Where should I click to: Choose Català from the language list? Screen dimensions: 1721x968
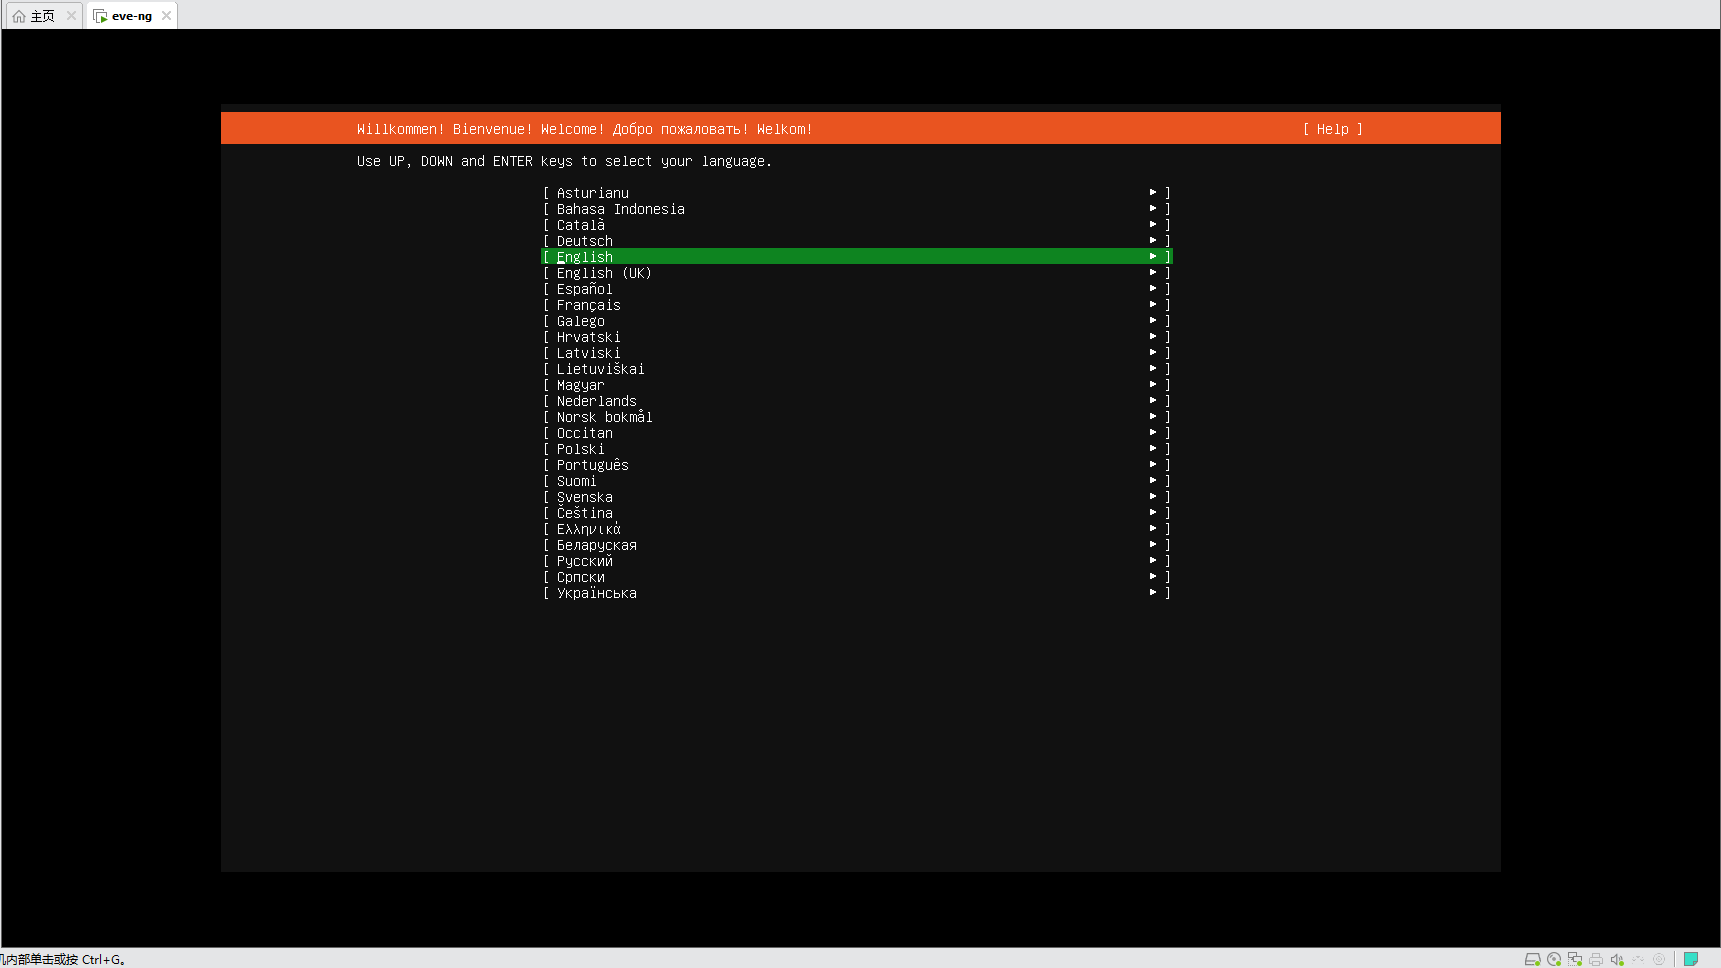856,225
